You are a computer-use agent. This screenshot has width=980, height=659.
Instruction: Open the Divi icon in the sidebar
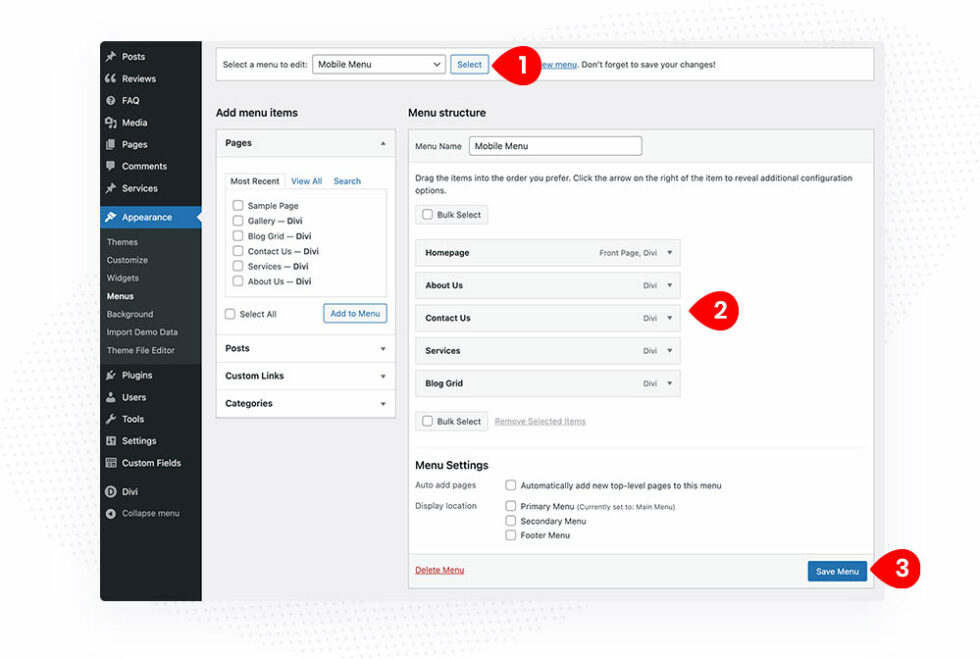[112, 491]
